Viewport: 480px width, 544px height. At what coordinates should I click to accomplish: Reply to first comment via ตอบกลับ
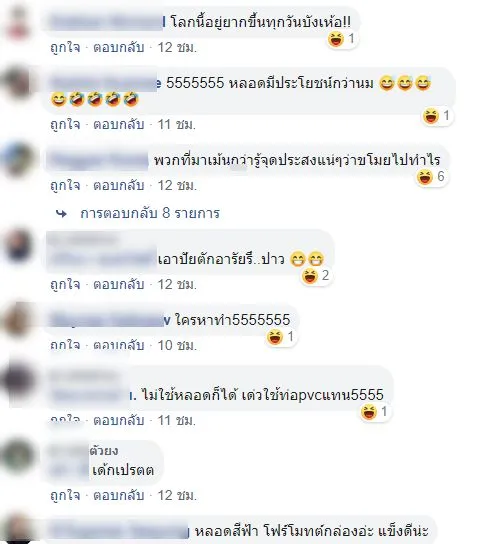tap(119, 48)
